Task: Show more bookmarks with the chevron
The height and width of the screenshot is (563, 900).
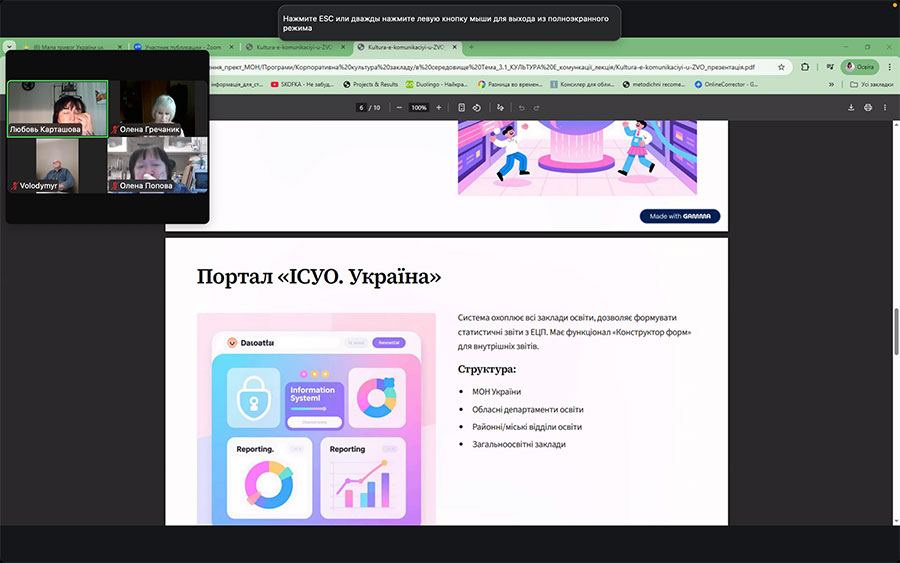Action: pos(831,84)
